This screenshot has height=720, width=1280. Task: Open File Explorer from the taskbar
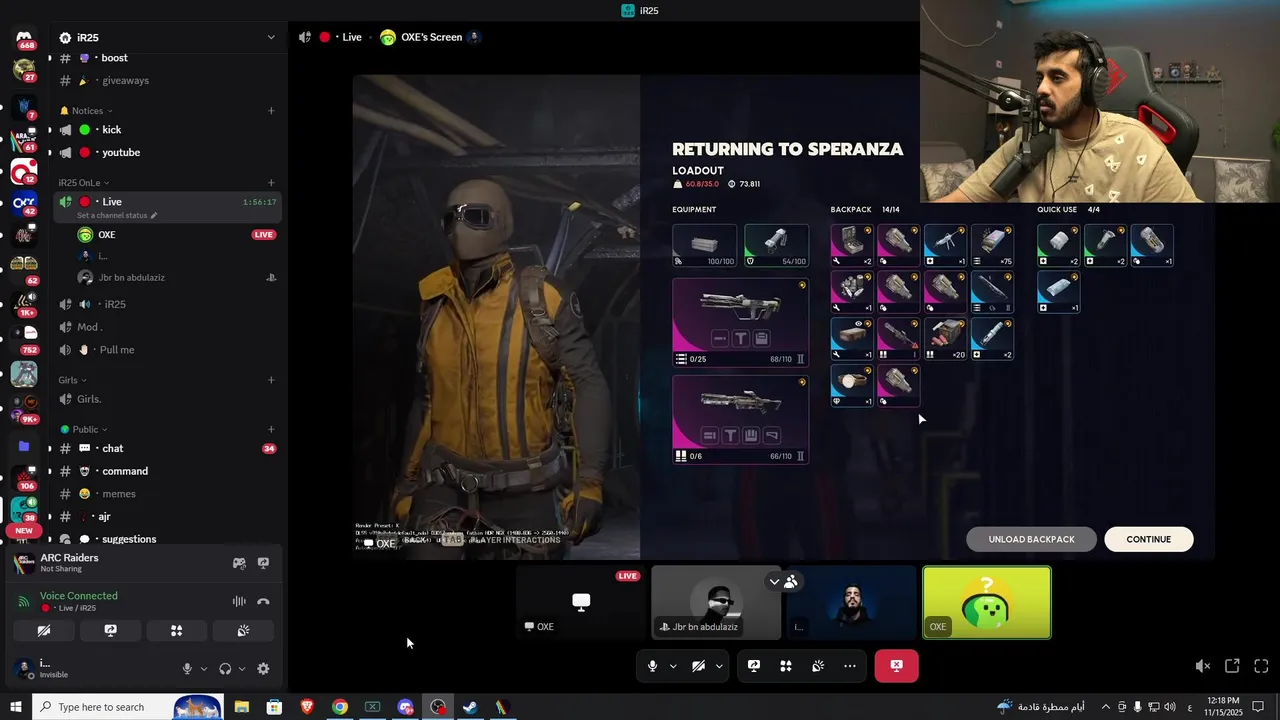point(242,707)
